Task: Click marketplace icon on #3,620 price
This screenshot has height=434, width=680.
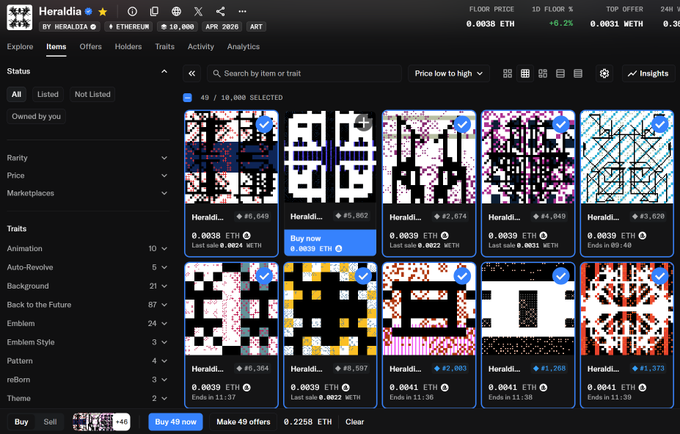Action: [642, 235]
